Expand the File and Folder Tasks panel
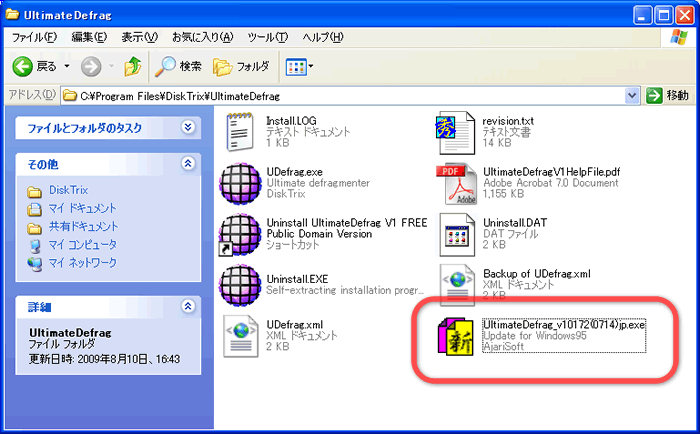700x434 pixels. pos(188,127)
